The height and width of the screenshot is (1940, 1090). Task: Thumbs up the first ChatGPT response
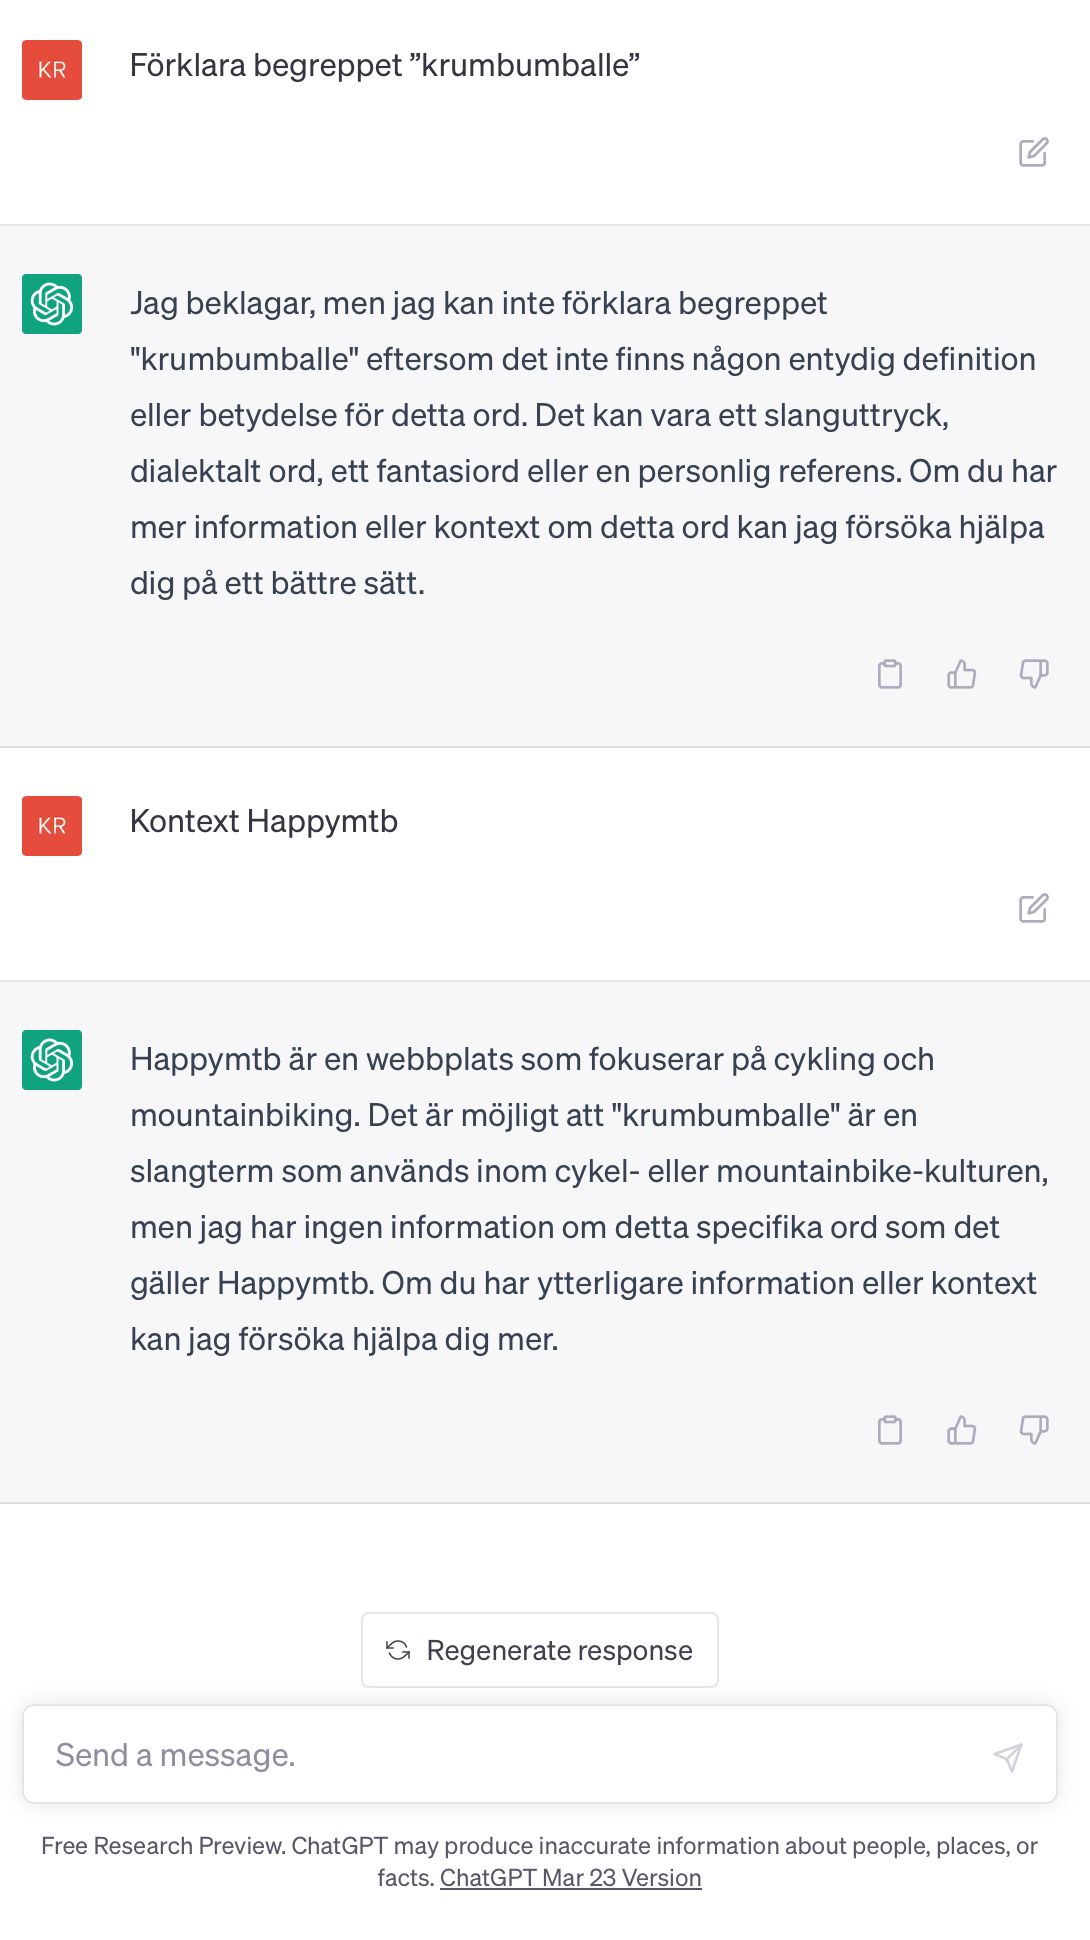pos(961,674)
